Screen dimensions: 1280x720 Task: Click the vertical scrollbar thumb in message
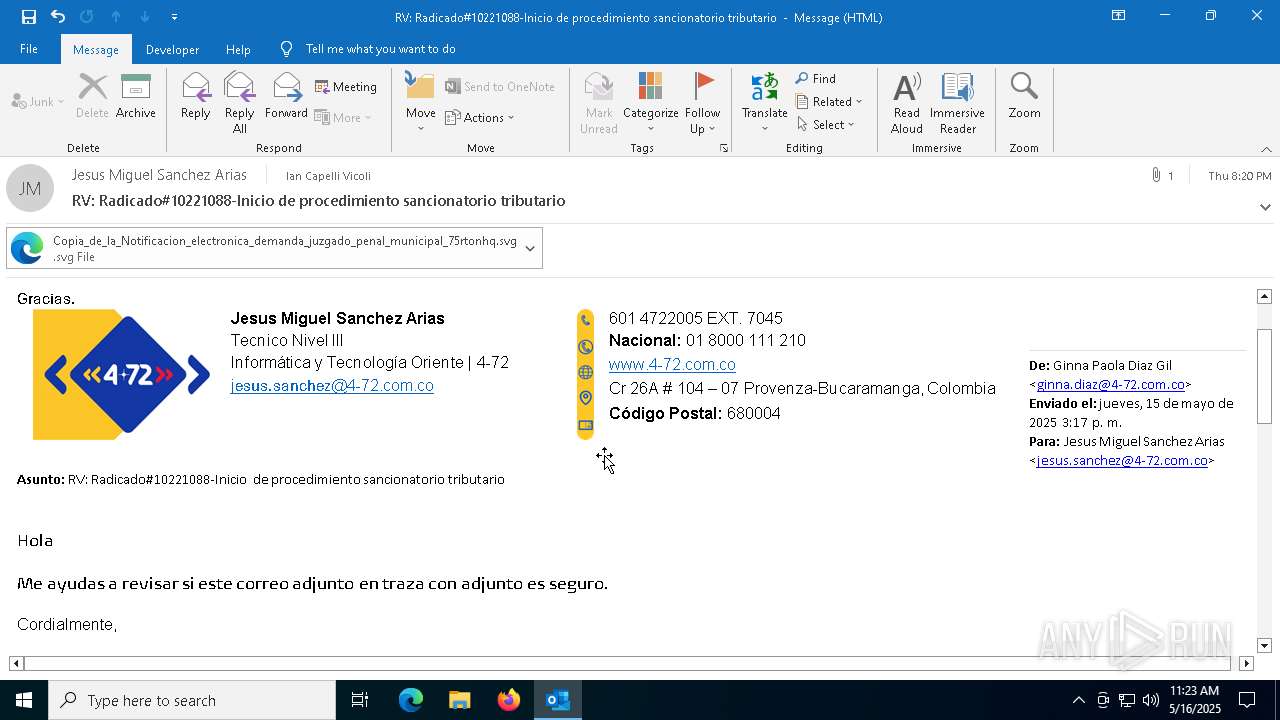click(x=1264, y=376)
